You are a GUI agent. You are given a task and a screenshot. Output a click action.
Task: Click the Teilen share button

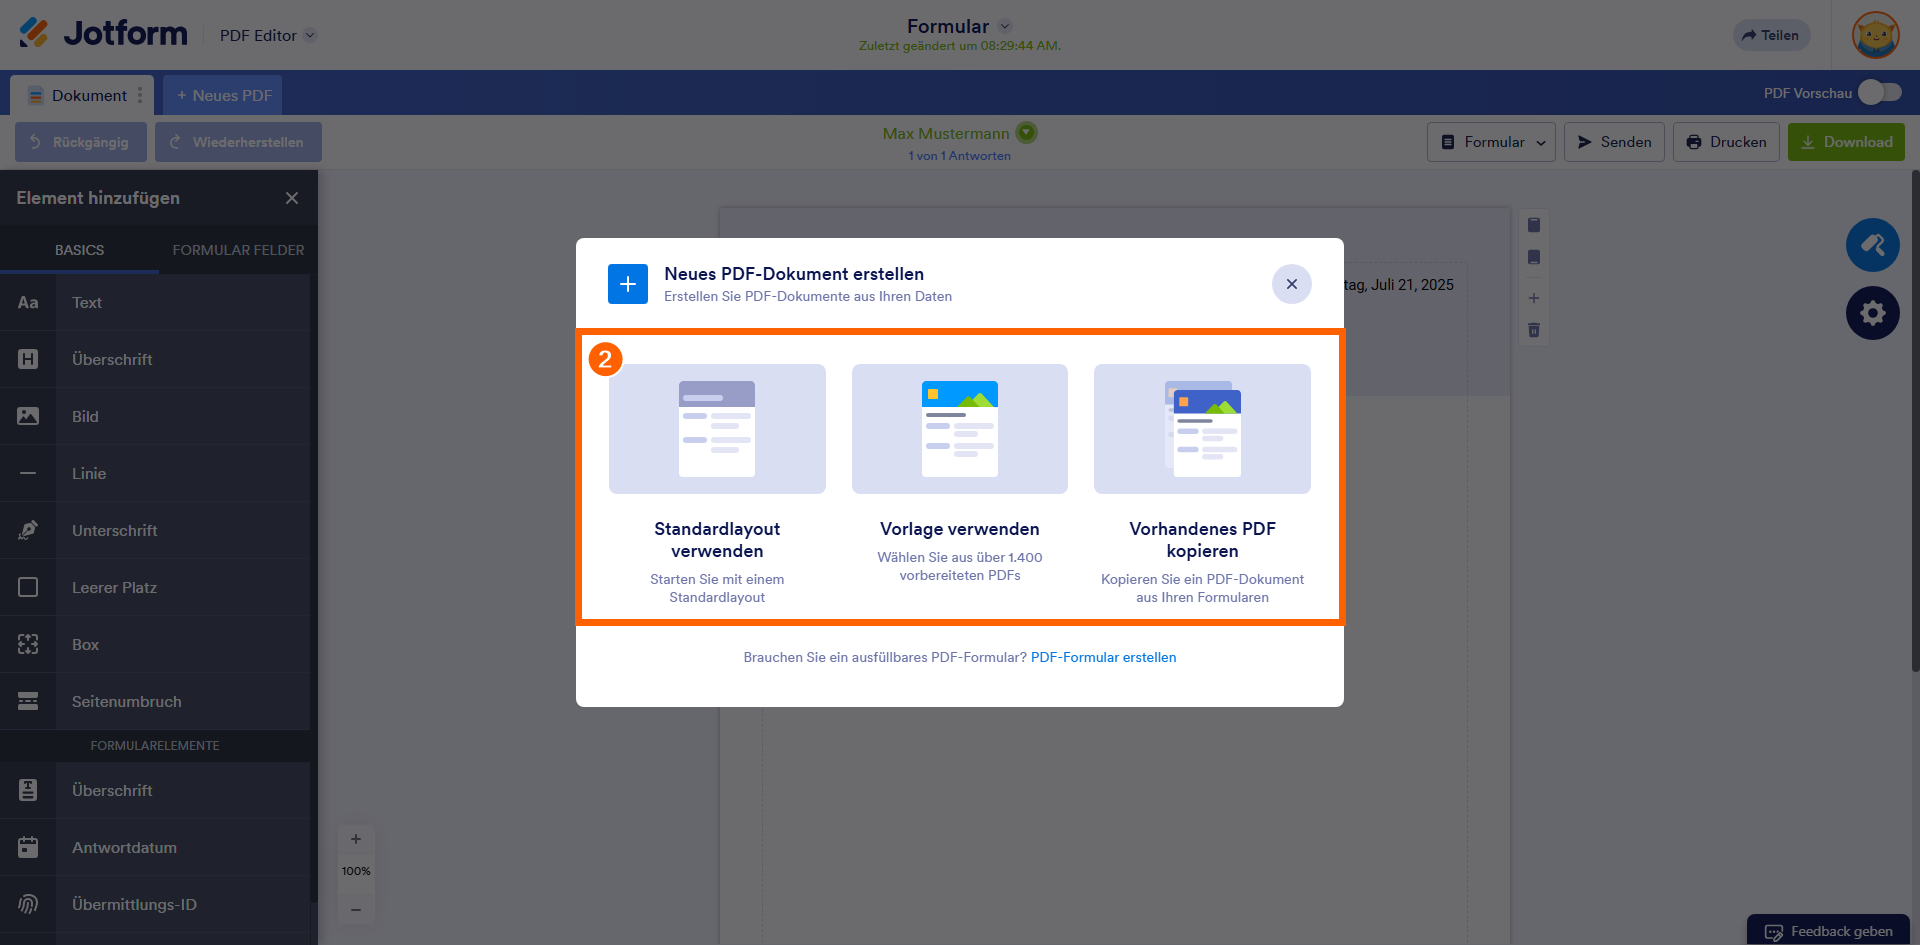[x=1771, y=35]
